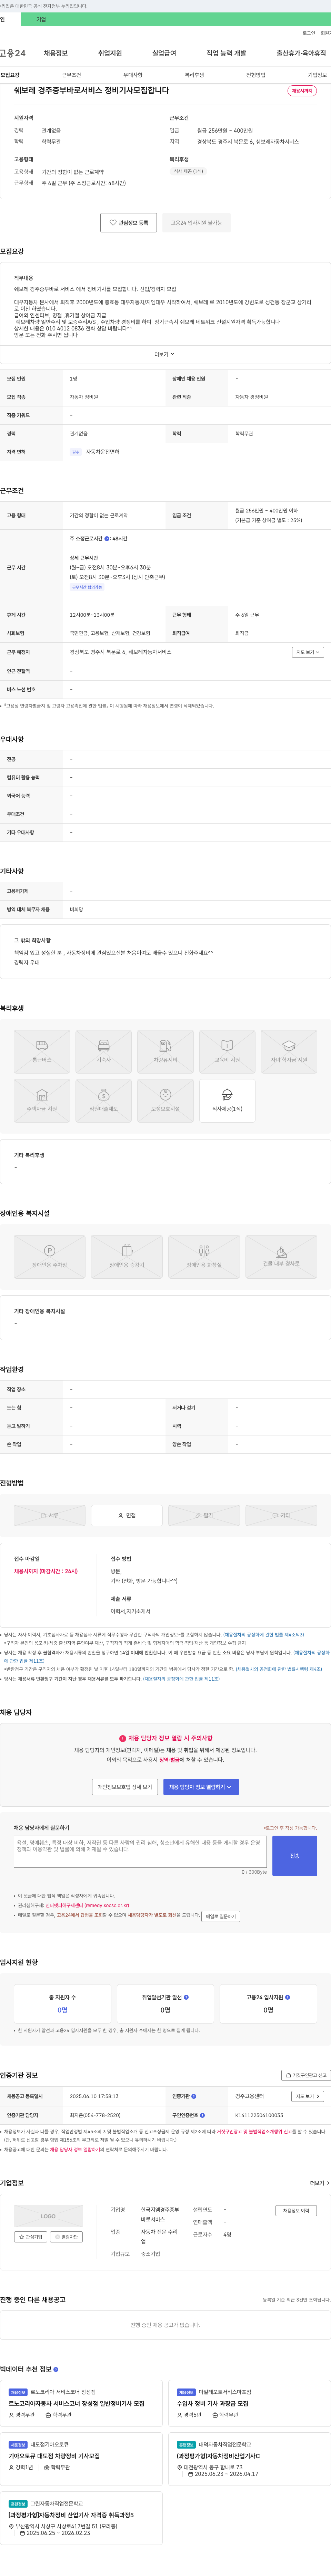Screen dimensions: 331x2576
Task: Click the 로그인 link
Action: click(x=309, y=33)
